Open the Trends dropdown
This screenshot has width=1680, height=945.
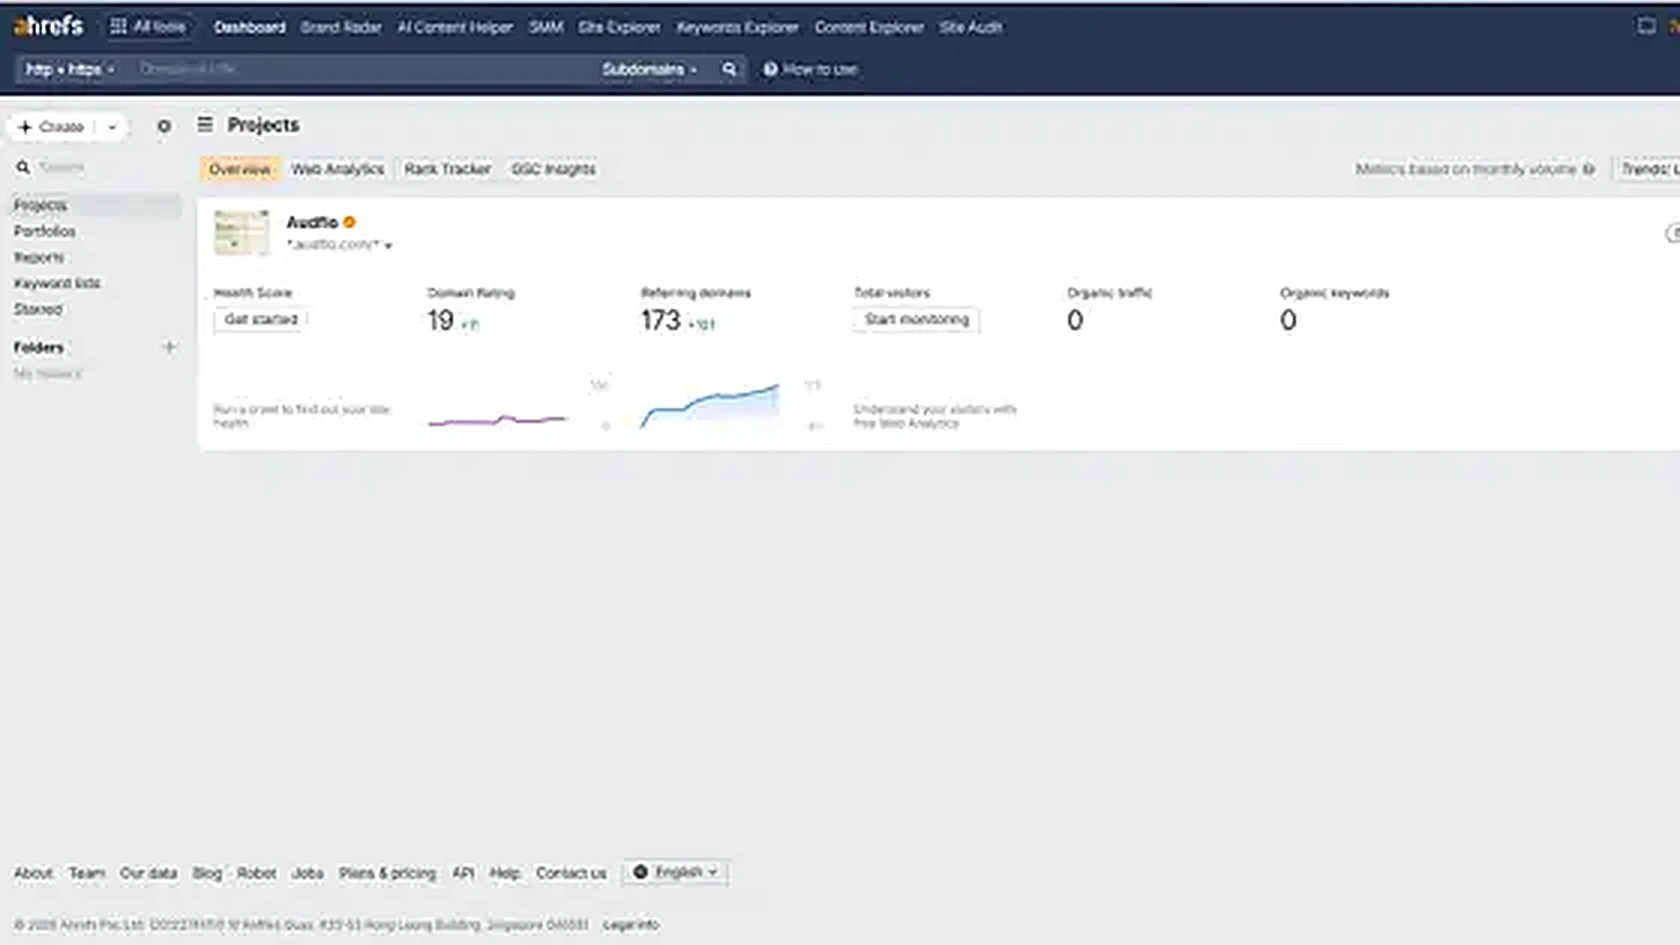pos(1647,169)
